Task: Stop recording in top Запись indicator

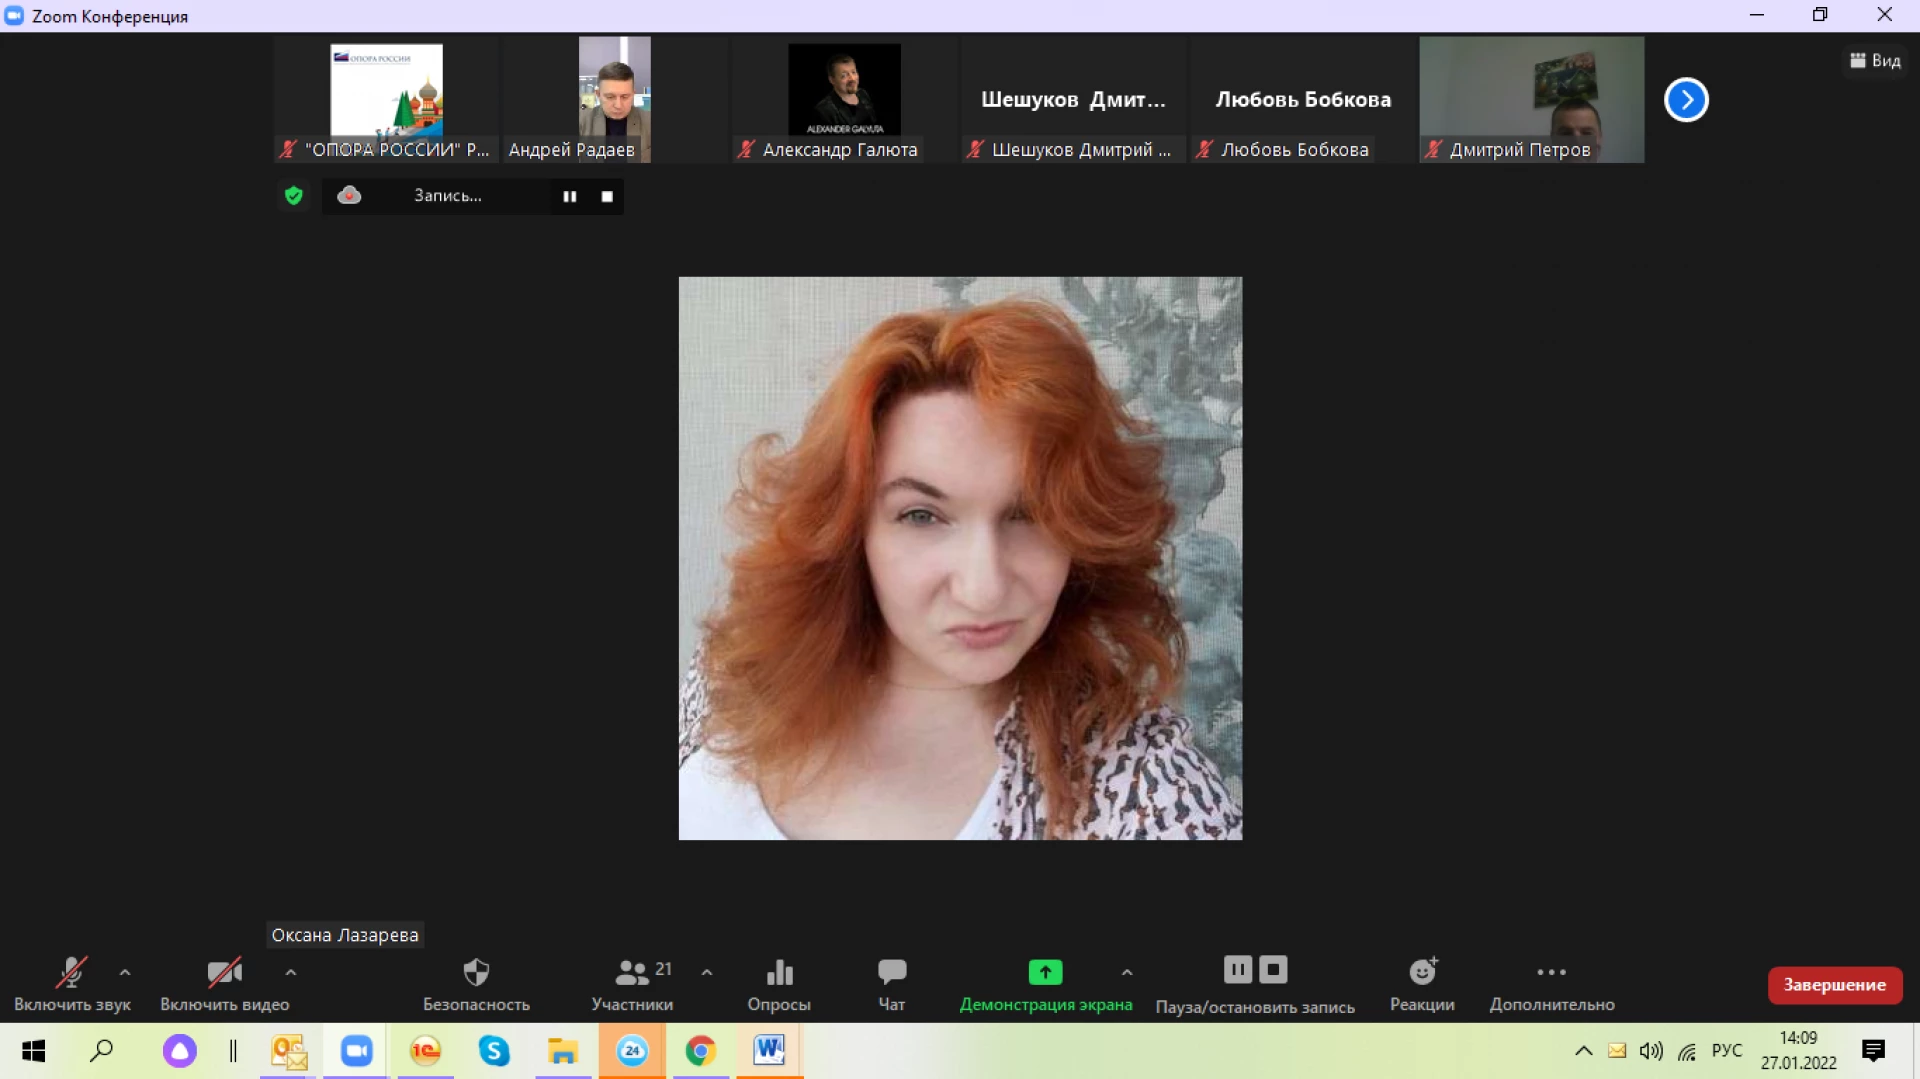Action: click(x=607, y=196)
